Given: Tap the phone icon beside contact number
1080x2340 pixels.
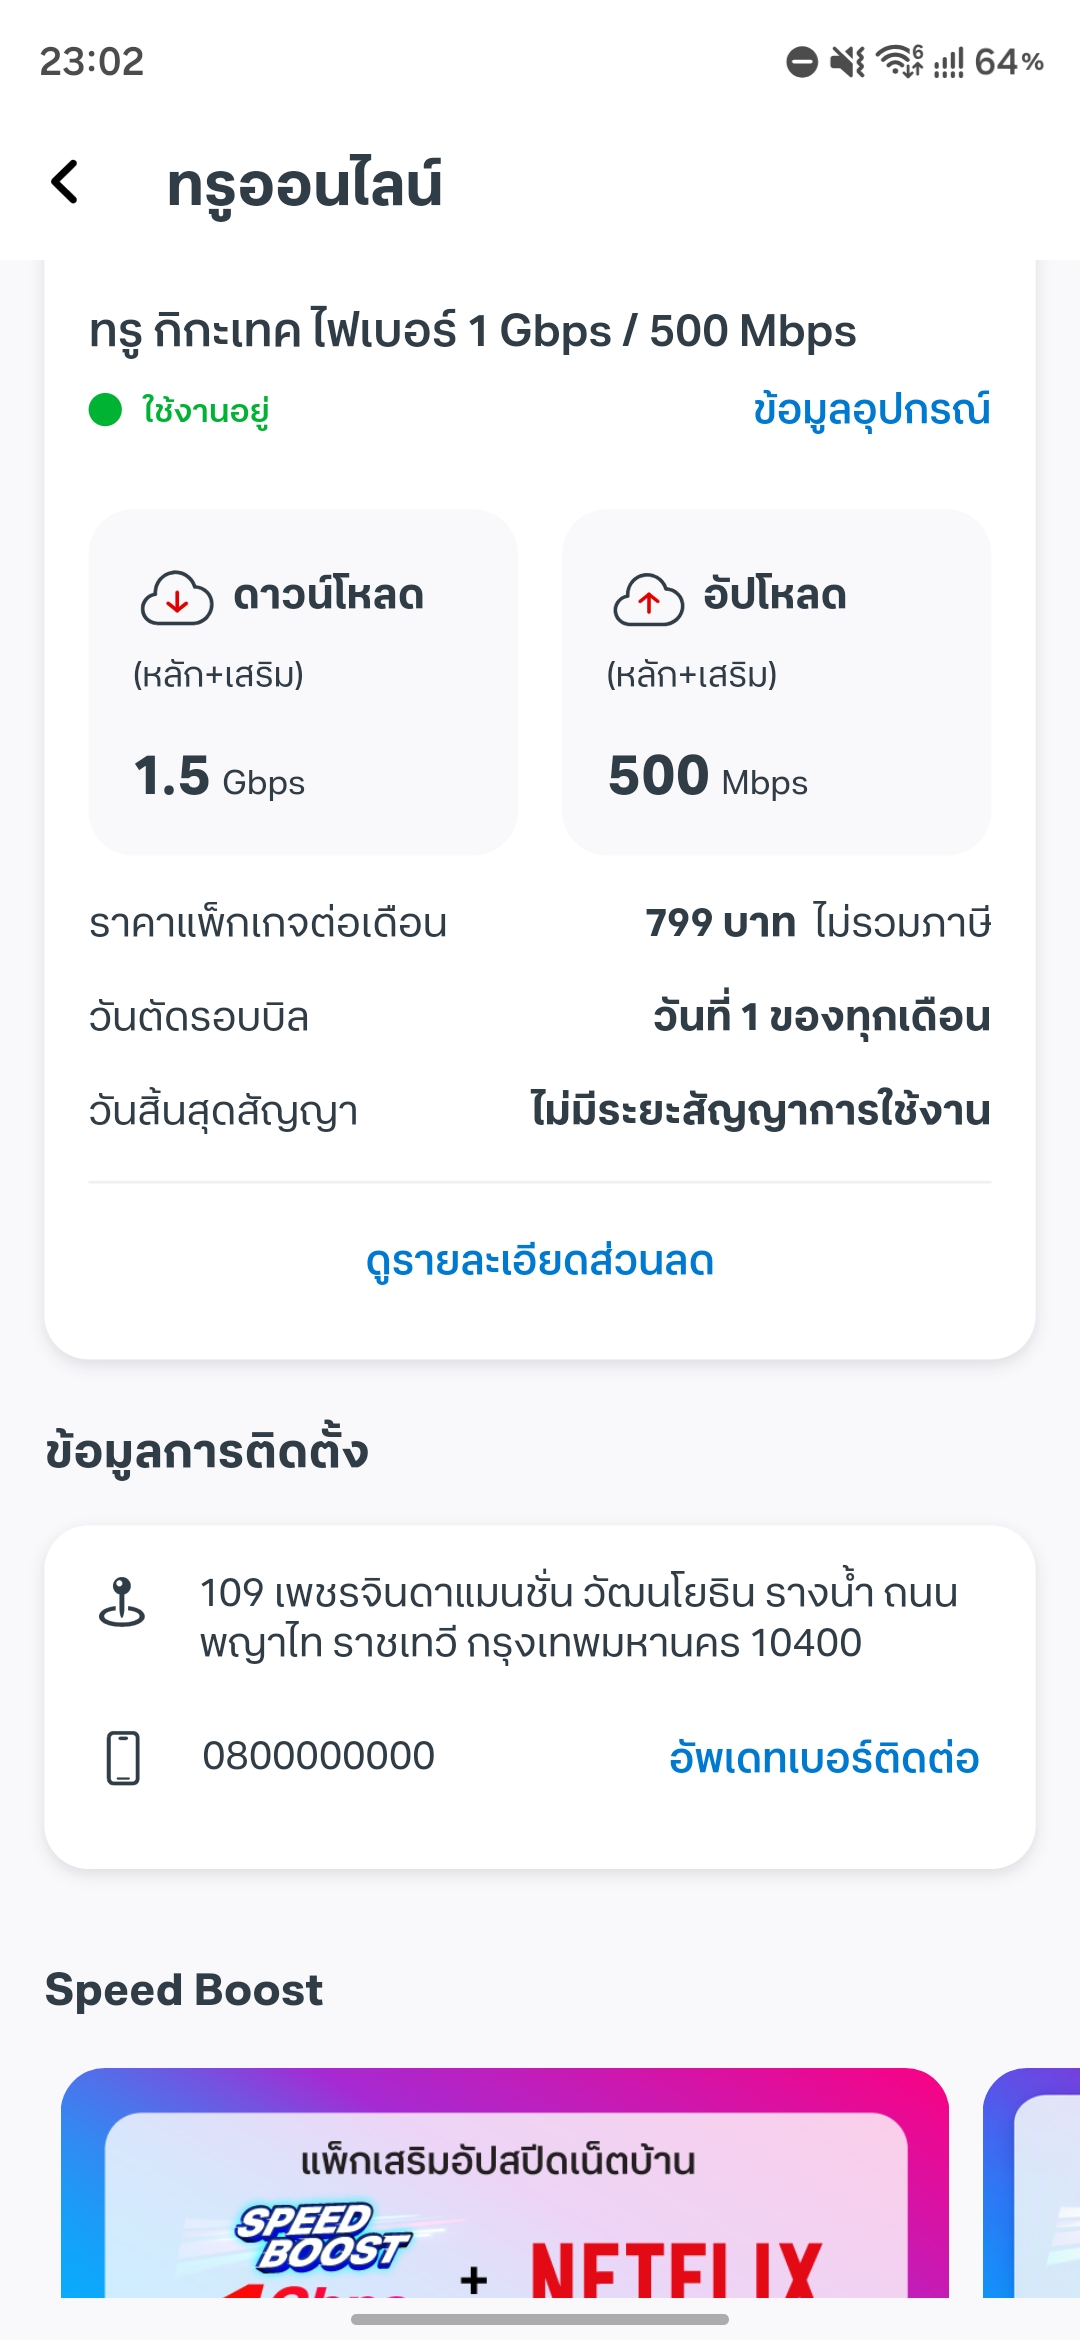Looking at the screenshot, I should coord(123,1757).
